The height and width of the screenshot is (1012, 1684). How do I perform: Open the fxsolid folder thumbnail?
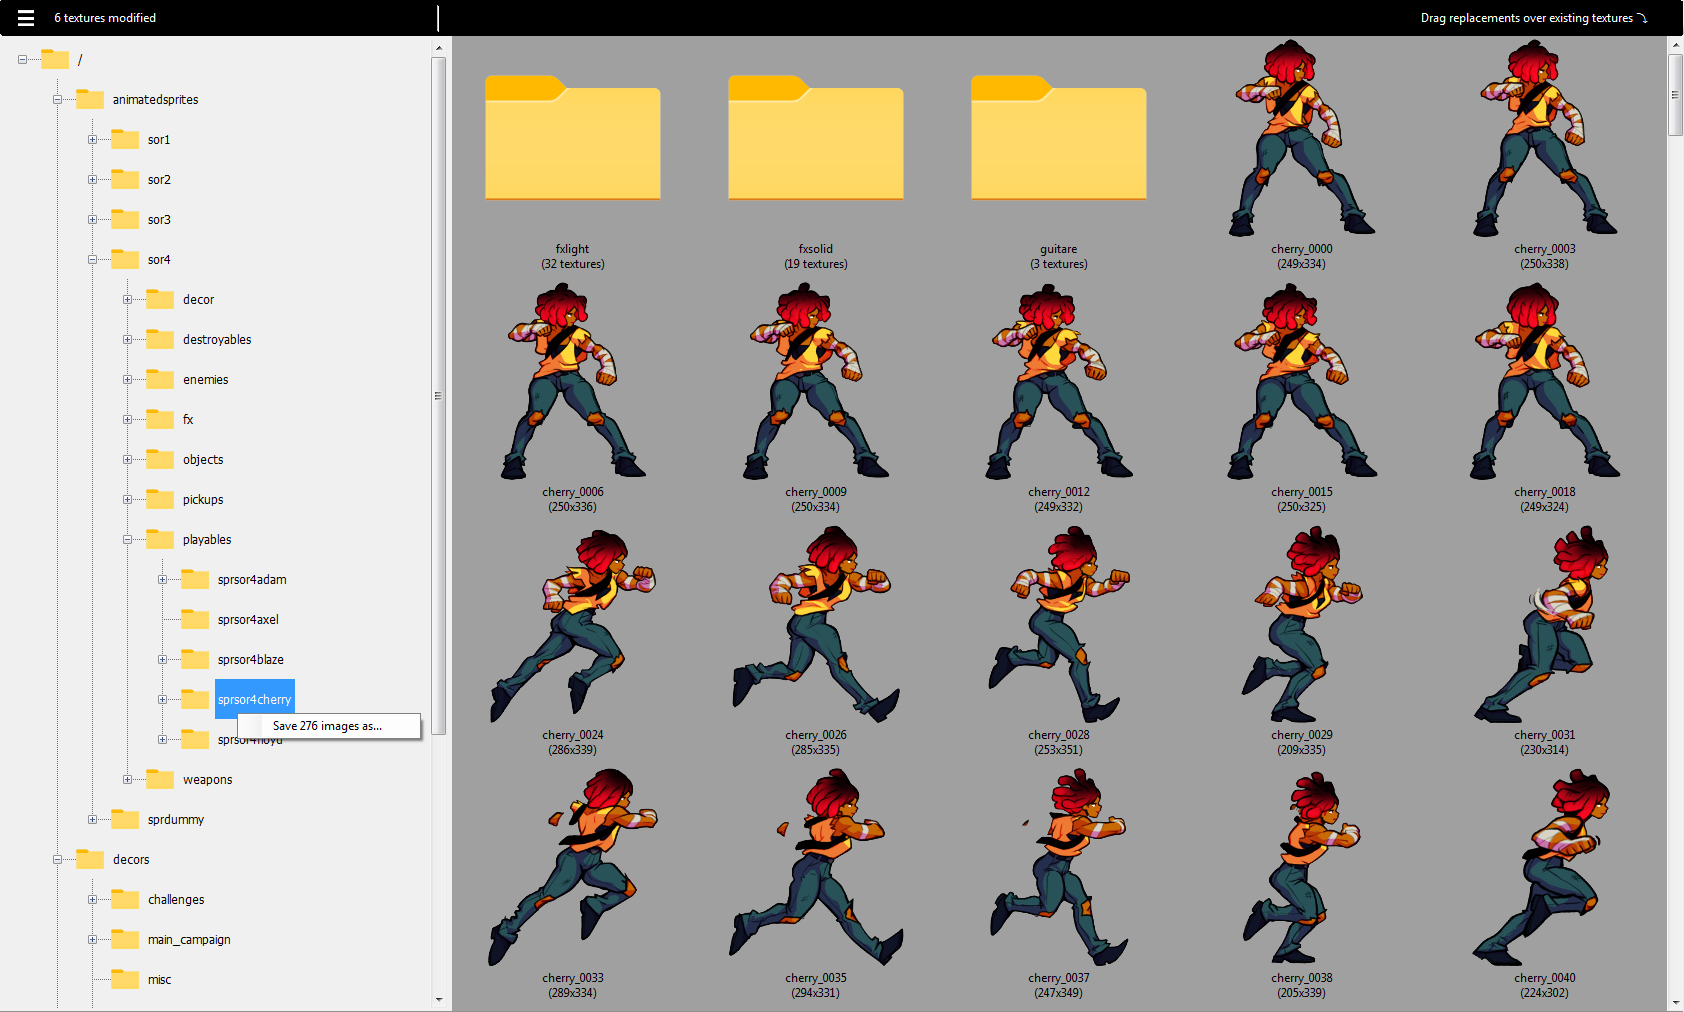816,138
